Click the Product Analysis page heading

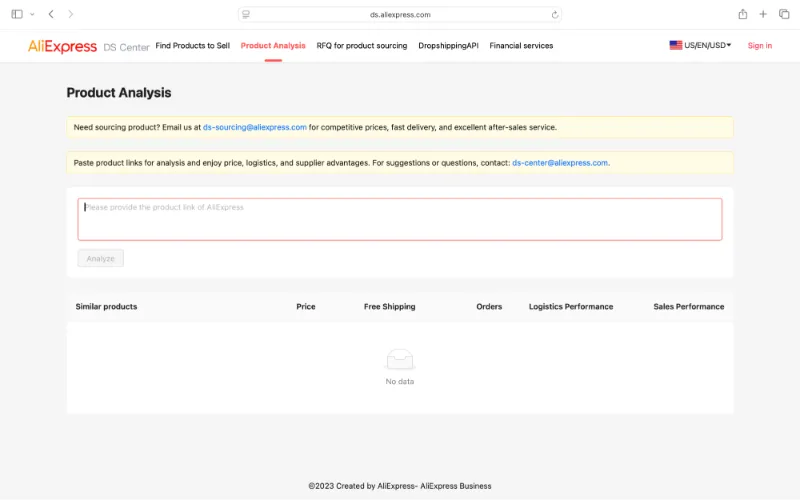click(x=118, y=92)
